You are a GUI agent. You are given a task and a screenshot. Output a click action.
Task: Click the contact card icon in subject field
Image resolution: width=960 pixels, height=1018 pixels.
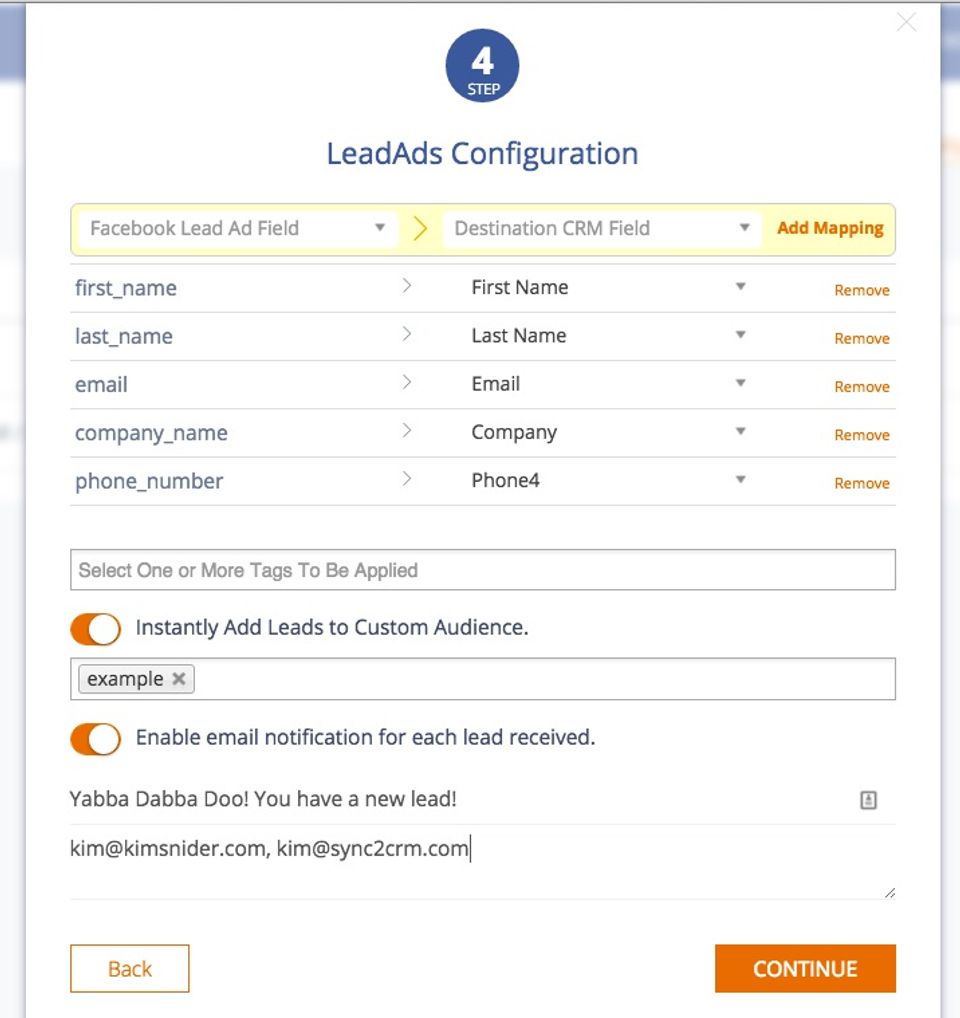pyautogui.click(x=868, y=800)
